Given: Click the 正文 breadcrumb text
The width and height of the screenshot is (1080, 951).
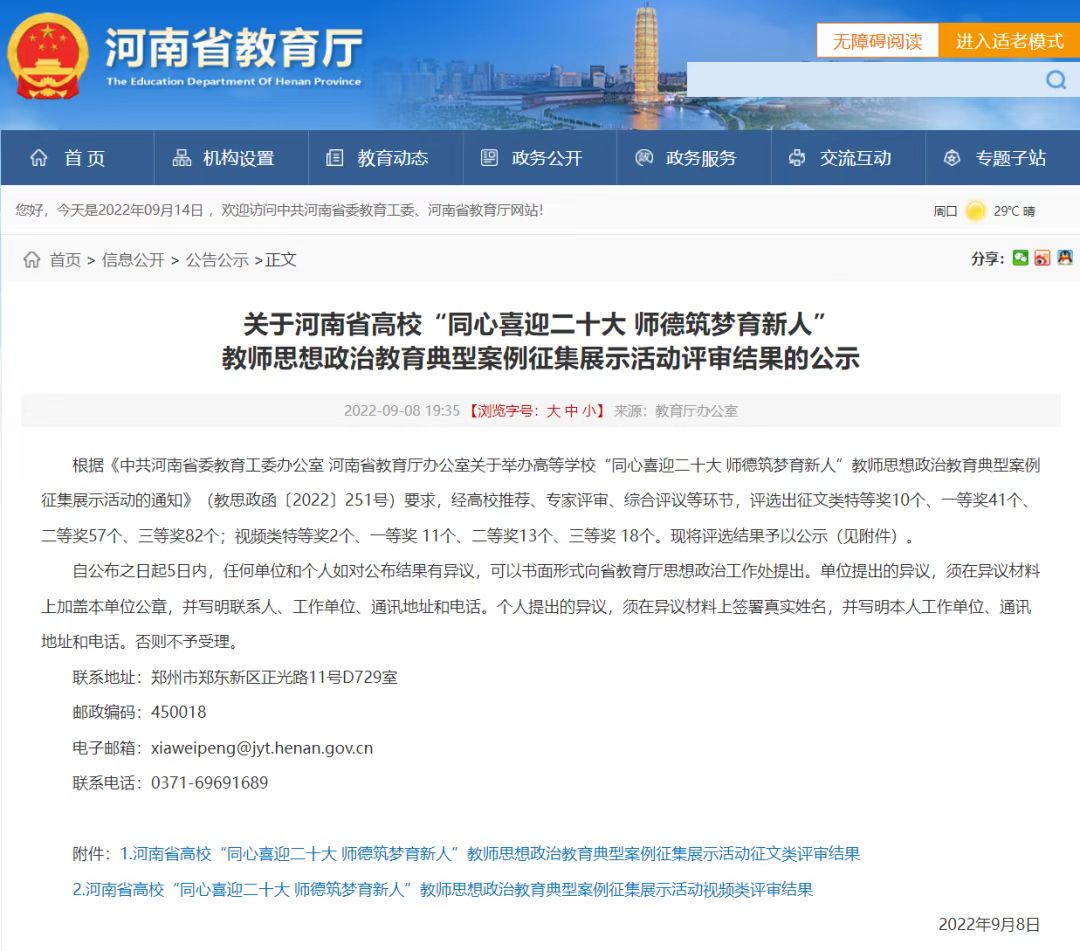Looking at the screenshot, I should [x=281, y=260].
